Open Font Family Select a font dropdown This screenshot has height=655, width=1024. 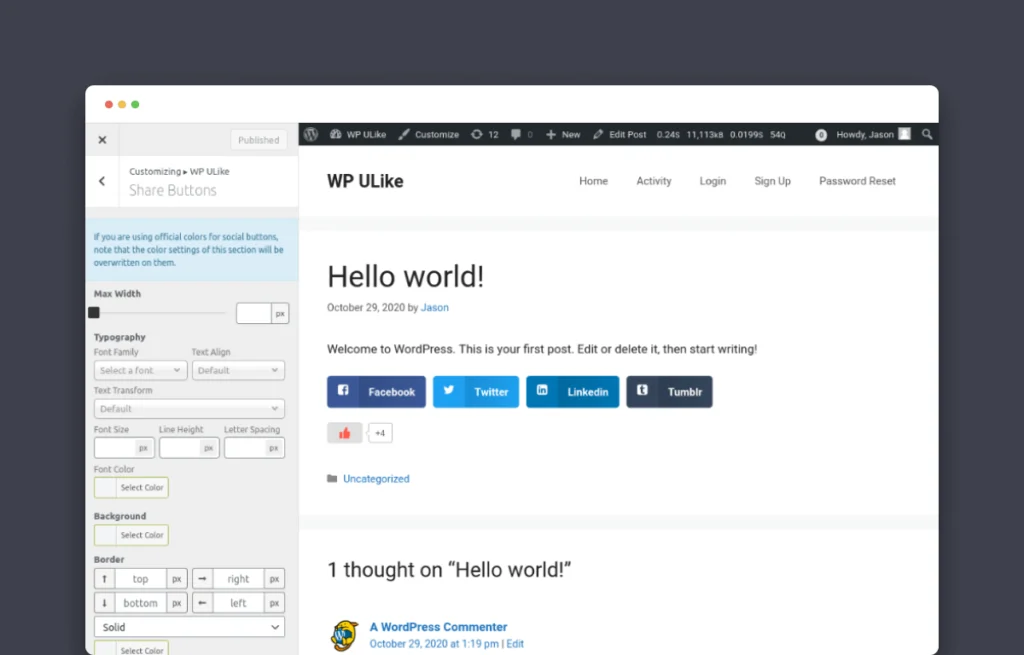pyautogui.click(x=140, y=370)
